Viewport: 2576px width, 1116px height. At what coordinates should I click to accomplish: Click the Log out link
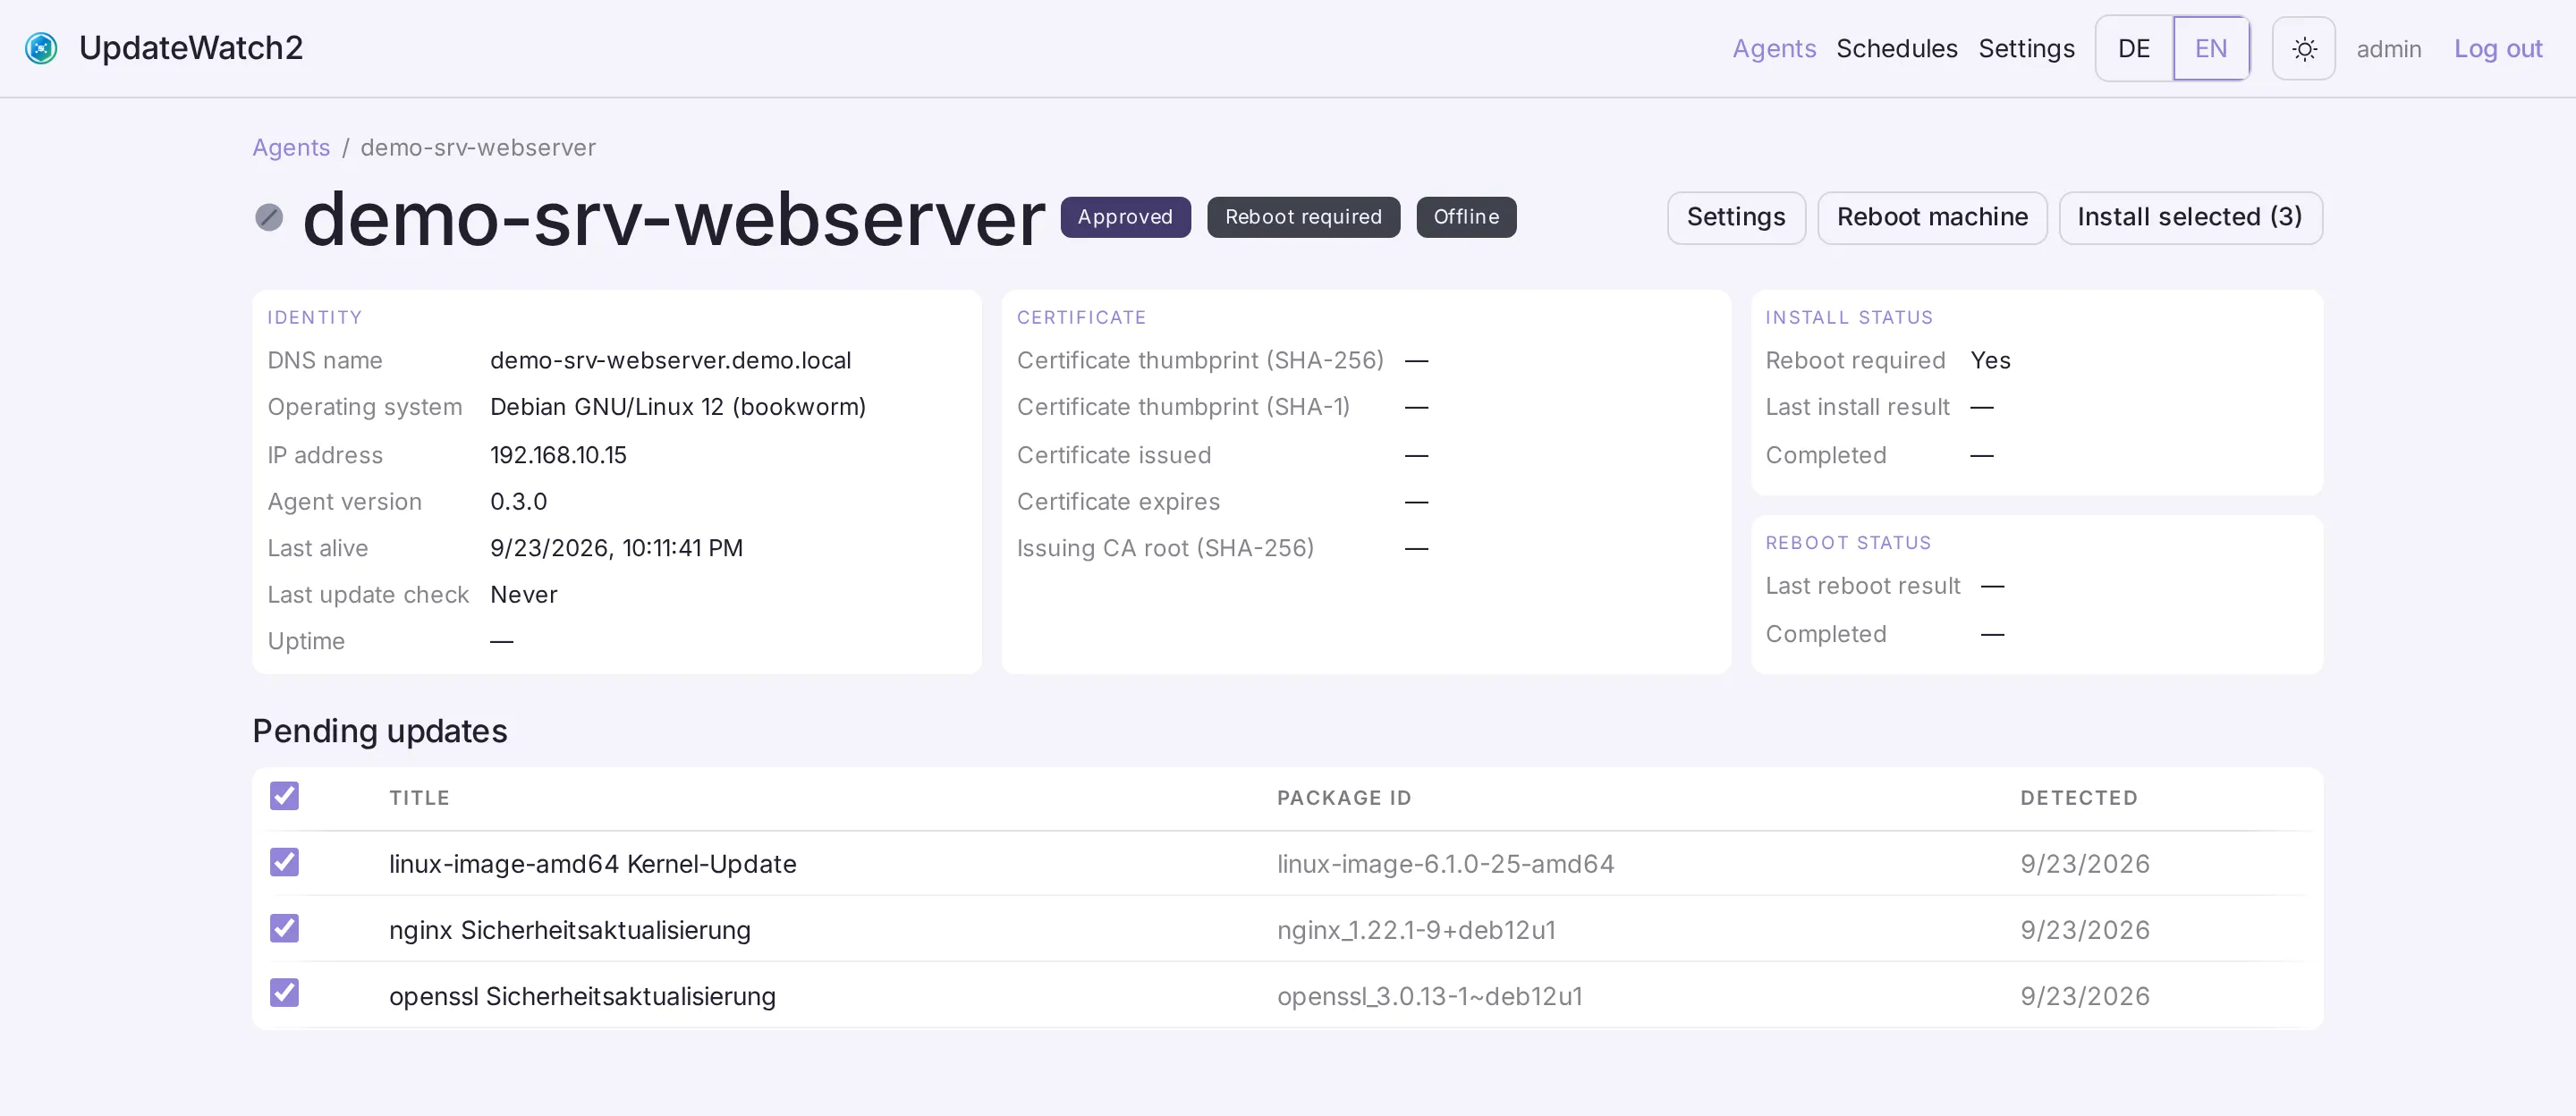click(2497, 48)
